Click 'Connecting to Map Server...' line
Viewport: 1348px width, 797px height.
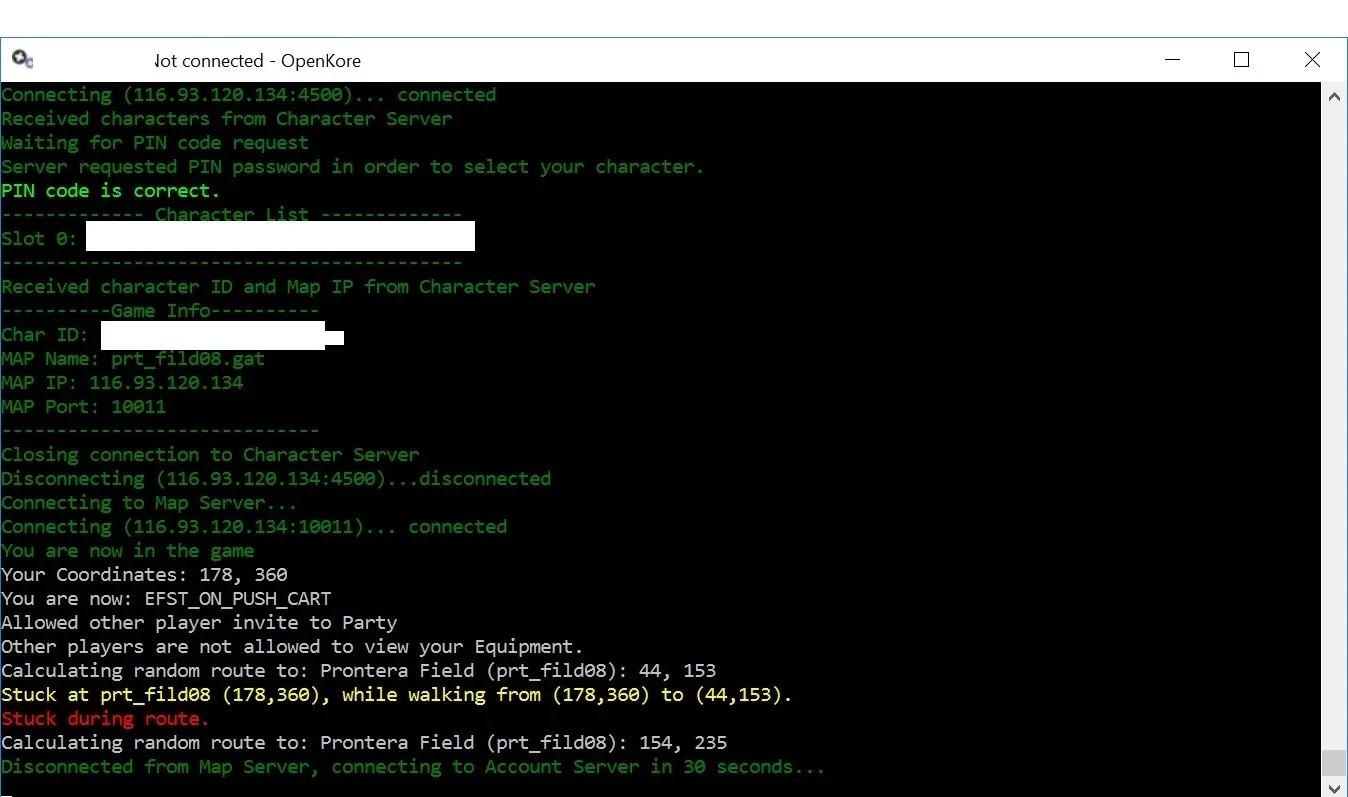pos(149,503)
